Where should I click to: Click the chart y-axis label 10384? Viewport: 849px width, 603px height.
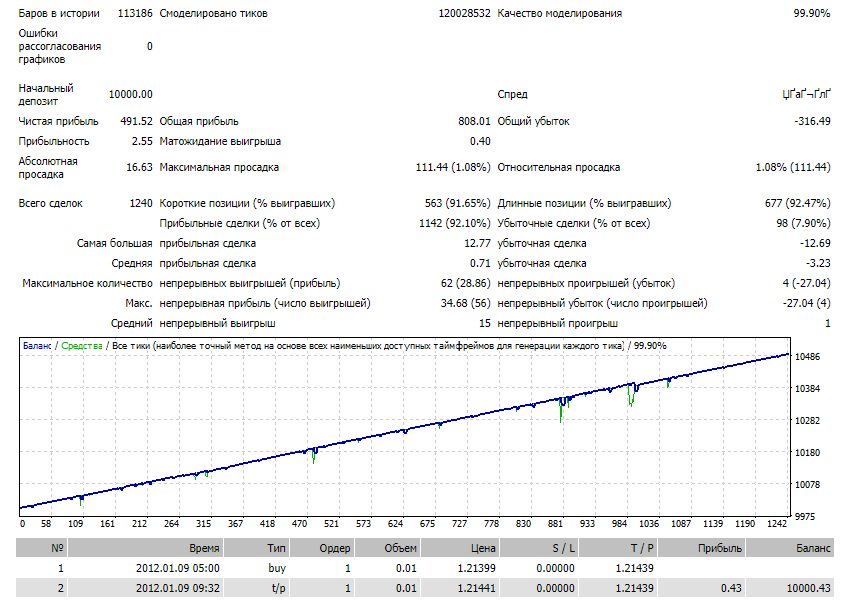pos(807,389)
